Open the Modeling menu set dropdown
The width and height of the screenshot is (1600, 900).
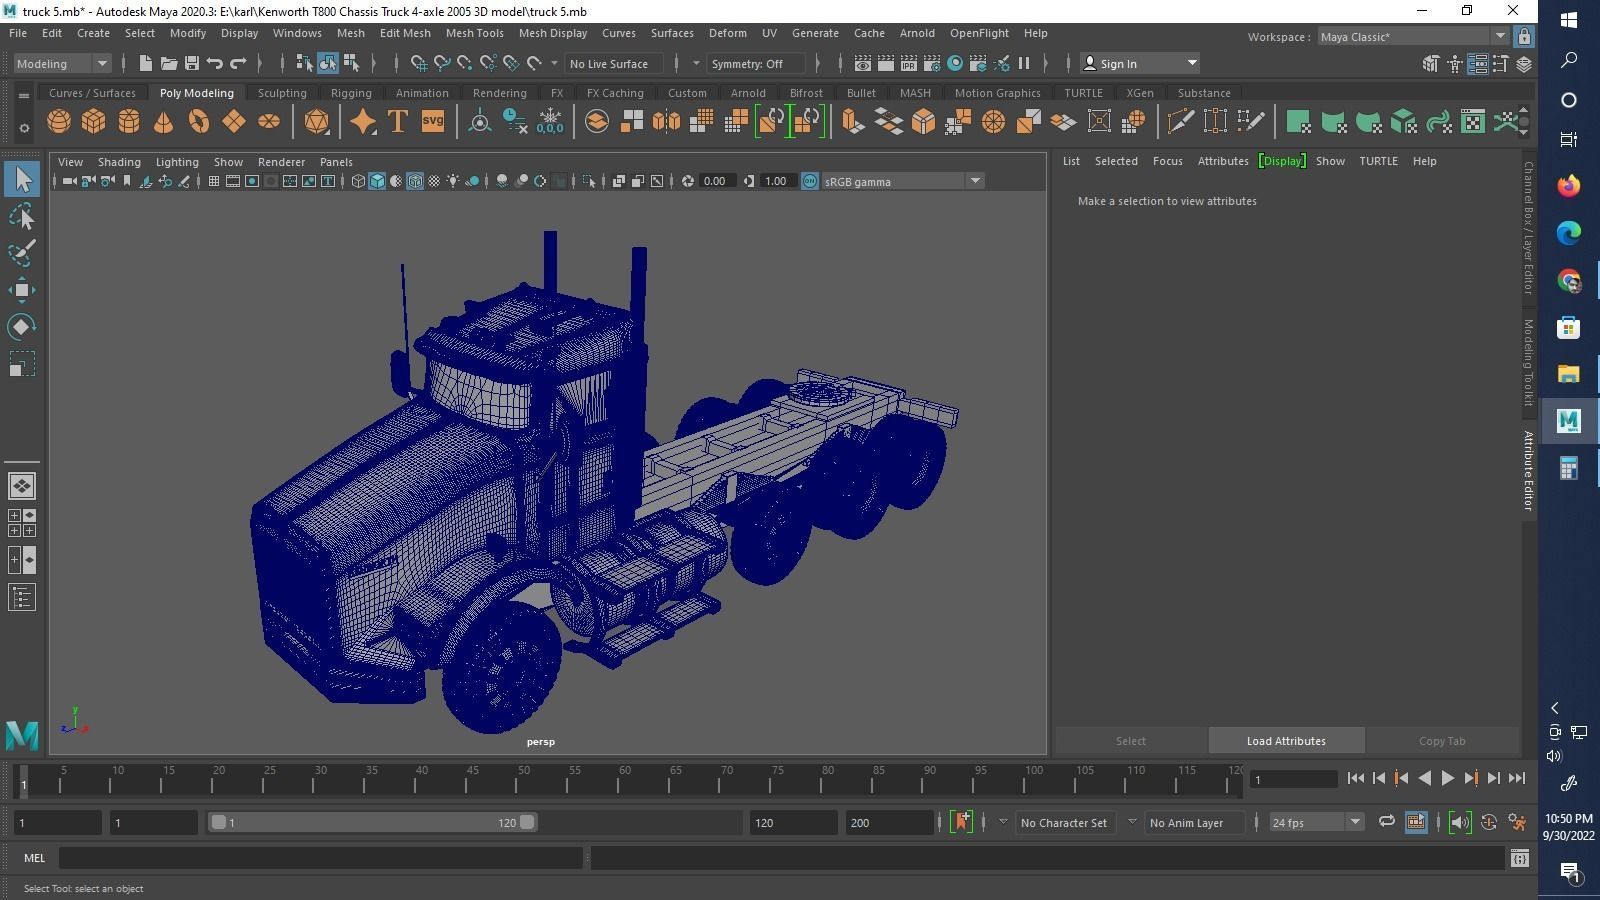pyautogui.click(x=62, y=64)
